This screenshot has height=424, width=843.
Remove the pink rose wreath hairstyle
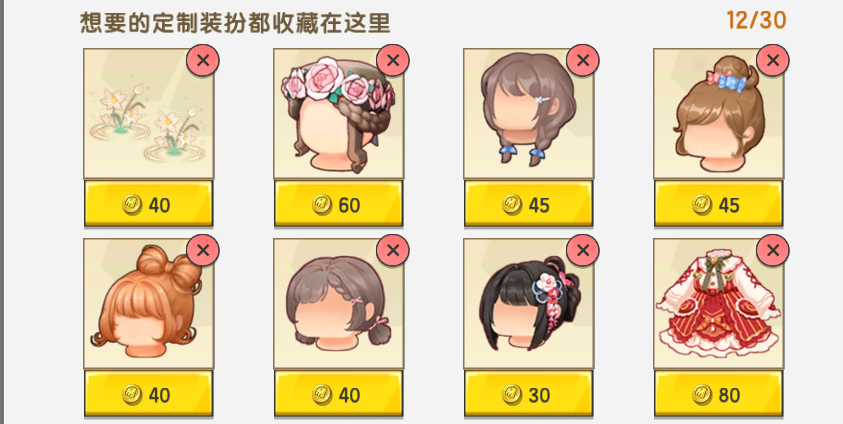pos(393,61)
